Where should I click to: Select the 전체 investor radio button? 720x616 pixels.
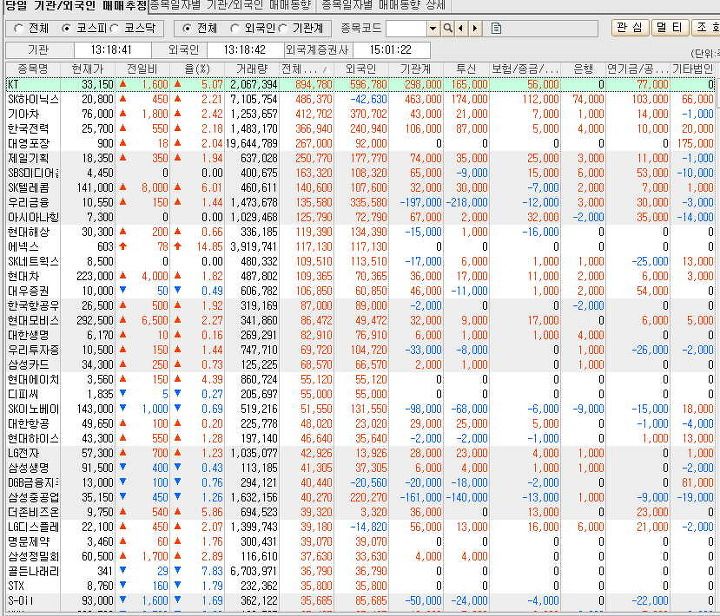186,28
